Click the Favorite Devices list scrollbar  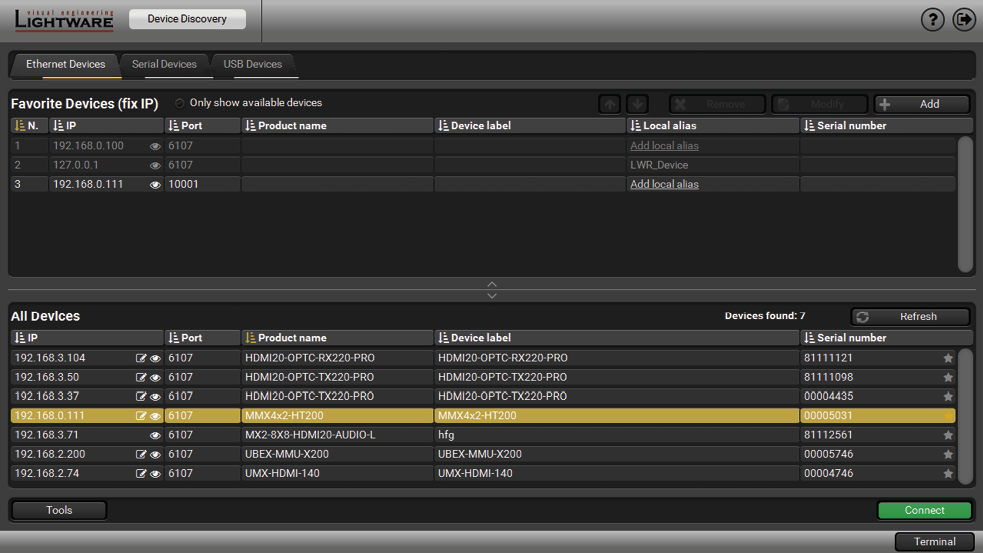[x=965, y=204]
